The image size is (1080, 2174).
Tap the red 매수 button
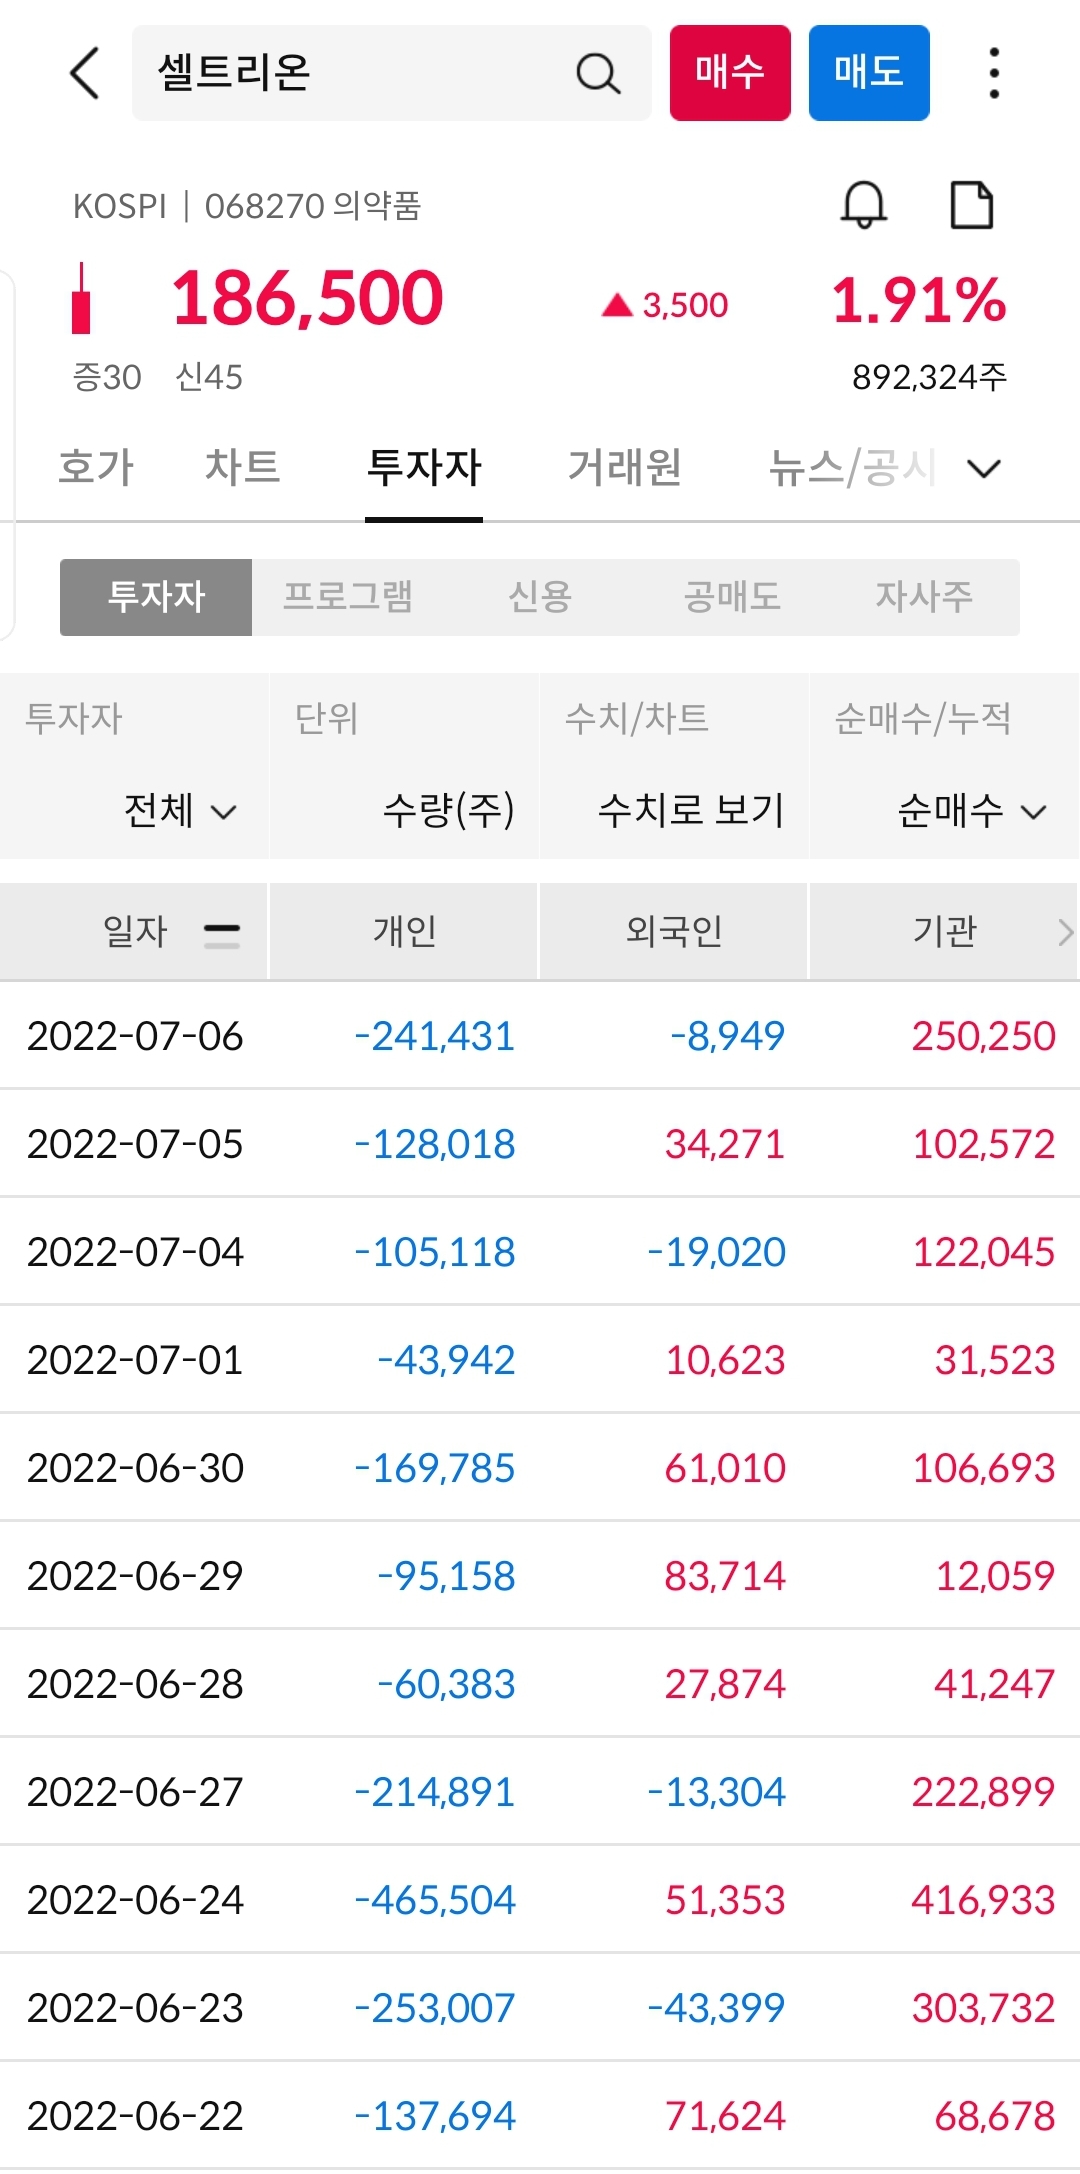pos(730,73)
